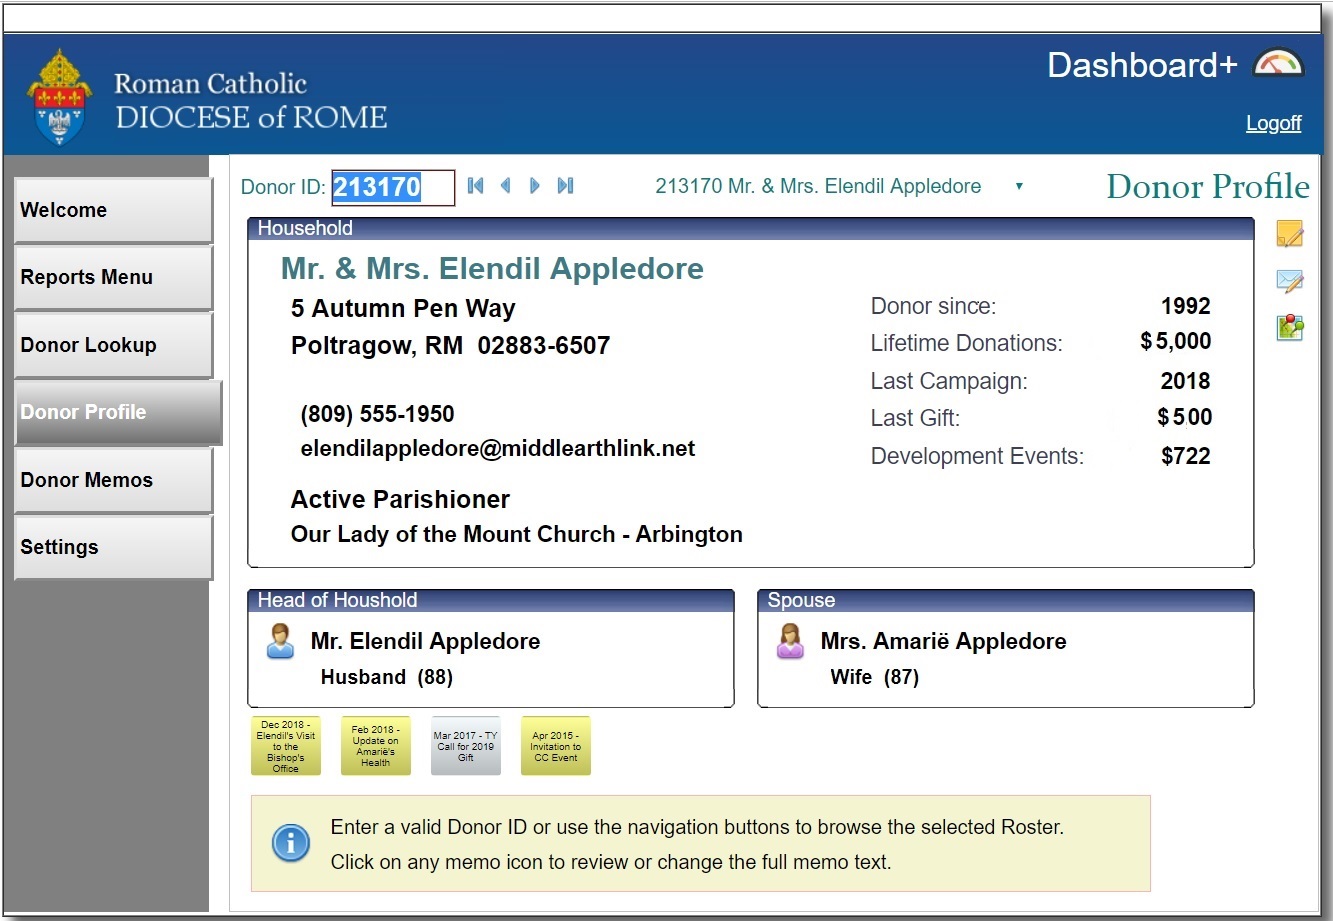Viewport: 1333px width, 921px height.
Task: Click the Last Gift value $500
Action: (1184, 417)
